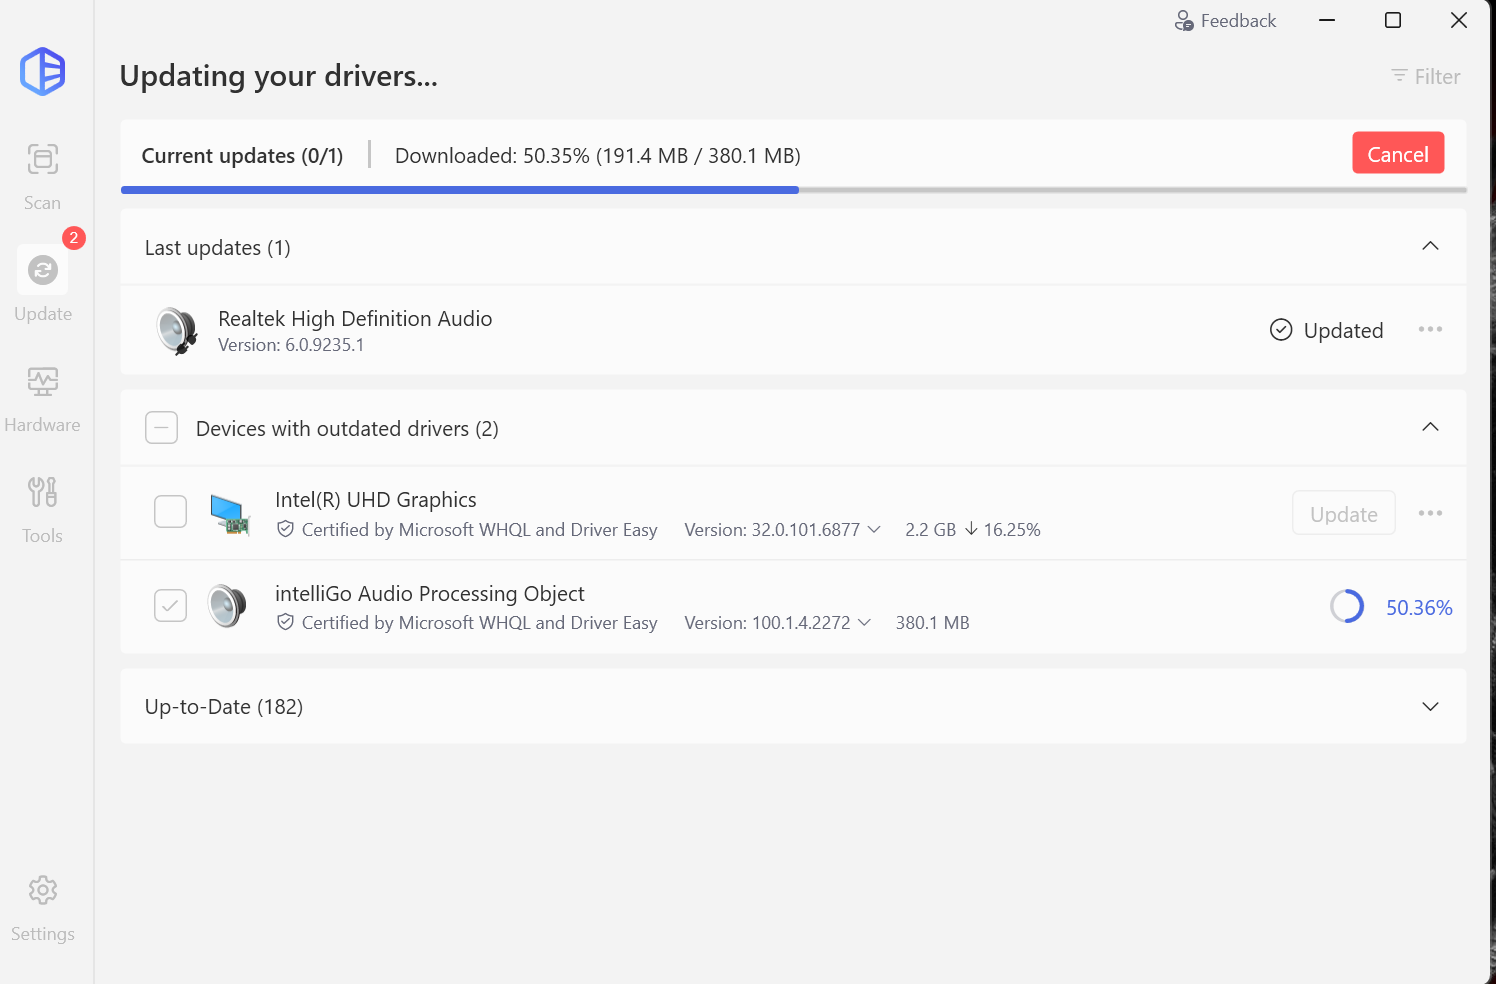This screenshot has height=984, width=1496.
Task: Click the 2.2 GB size value
Action: pyautogui.click(x=931, y=529)
